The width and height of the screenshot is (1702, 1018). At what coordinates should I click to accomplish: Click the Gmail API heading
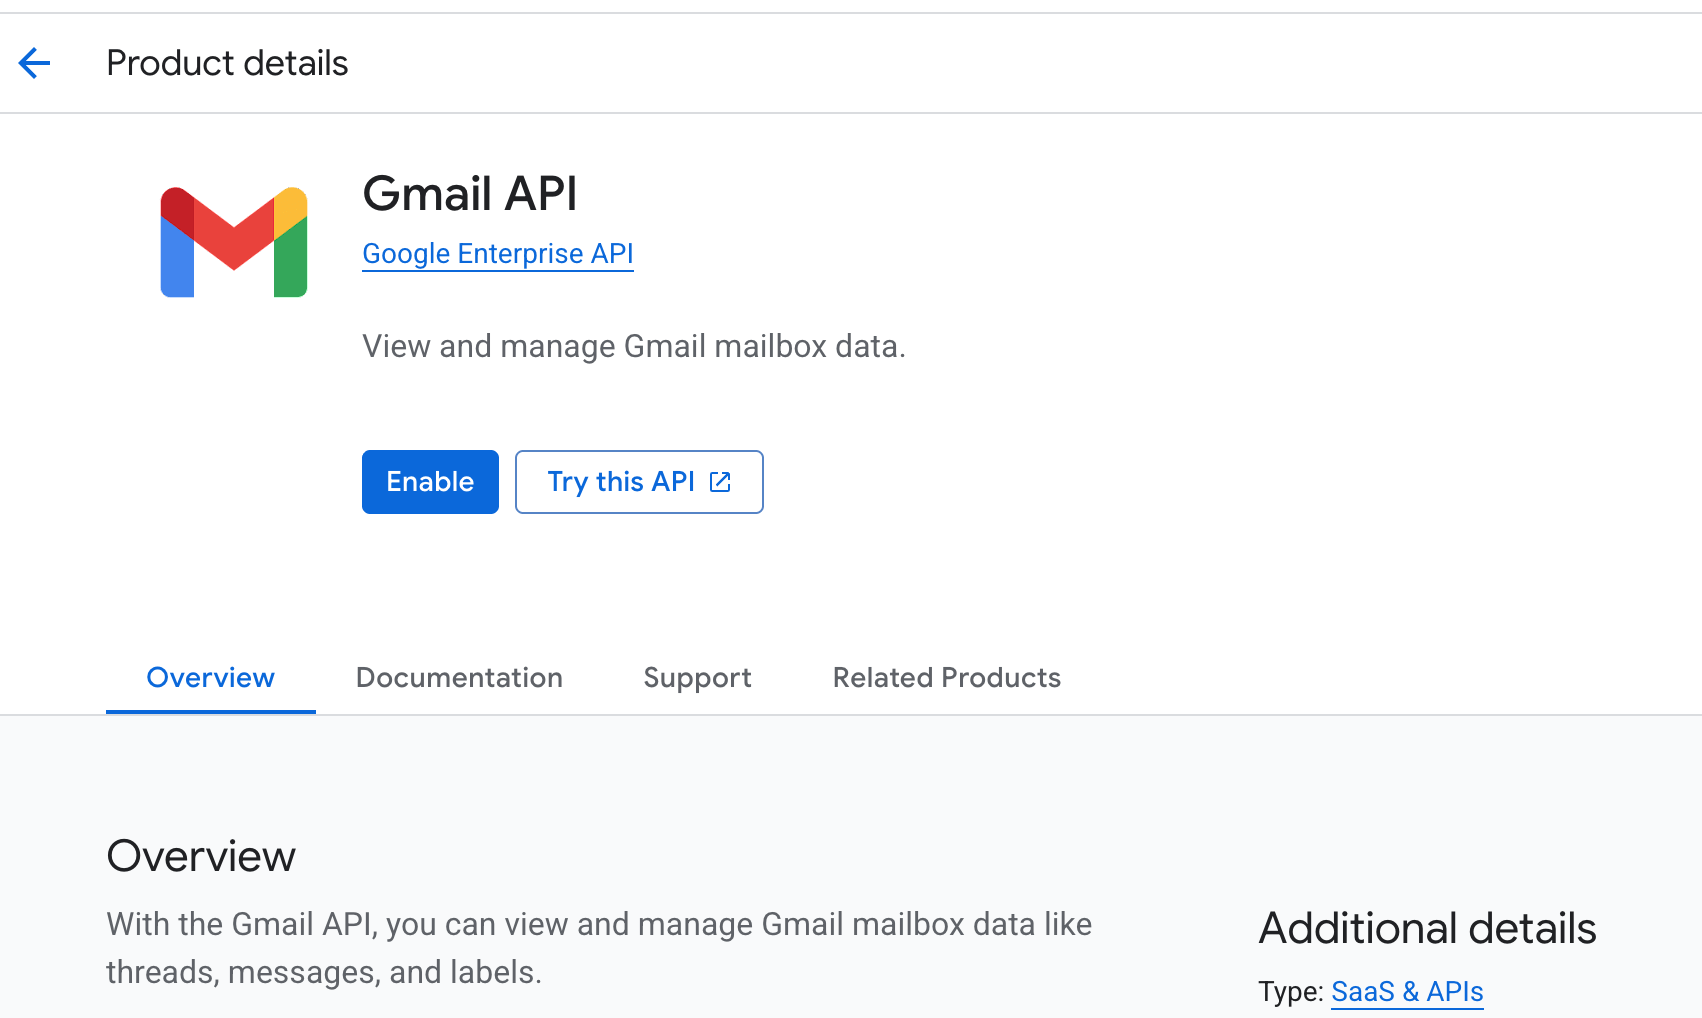tap(470, 193)
